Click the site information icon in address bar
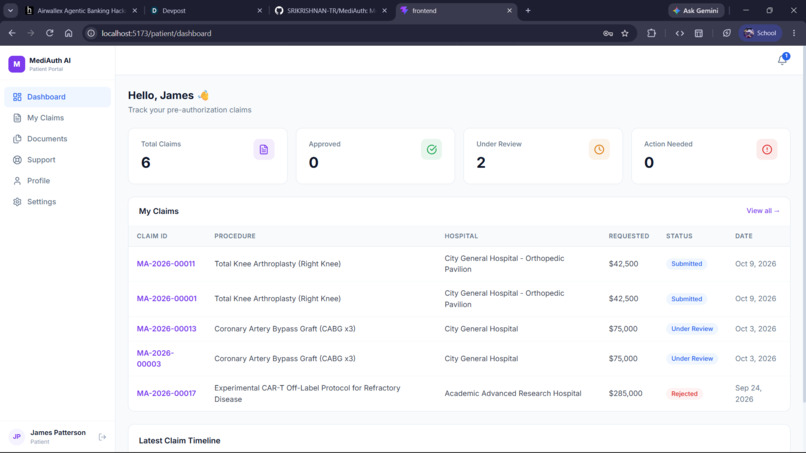The width and height of the screenshot is (806, 453). point(91,33)
